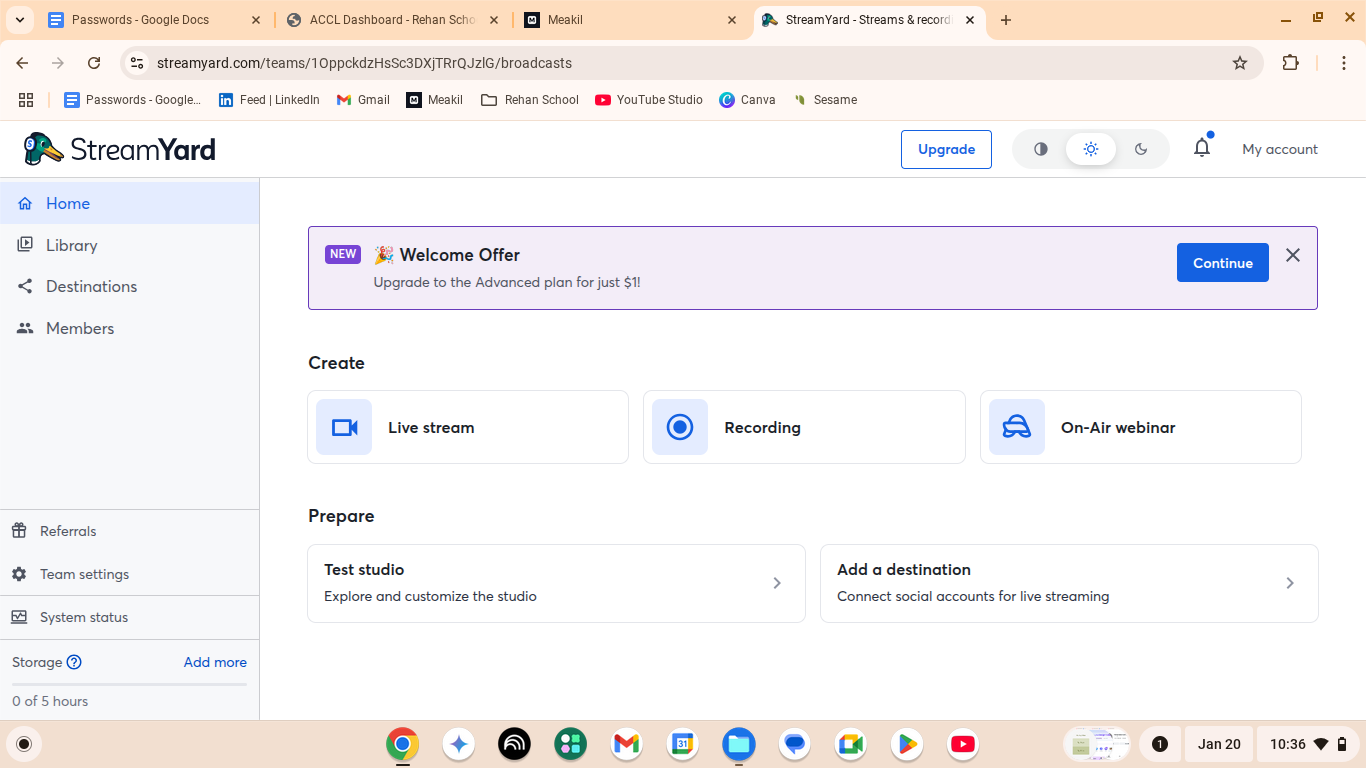Select the system contrast theme toggle
Viewport: 1366px width, 768px height.
(x=1041, y=149)
